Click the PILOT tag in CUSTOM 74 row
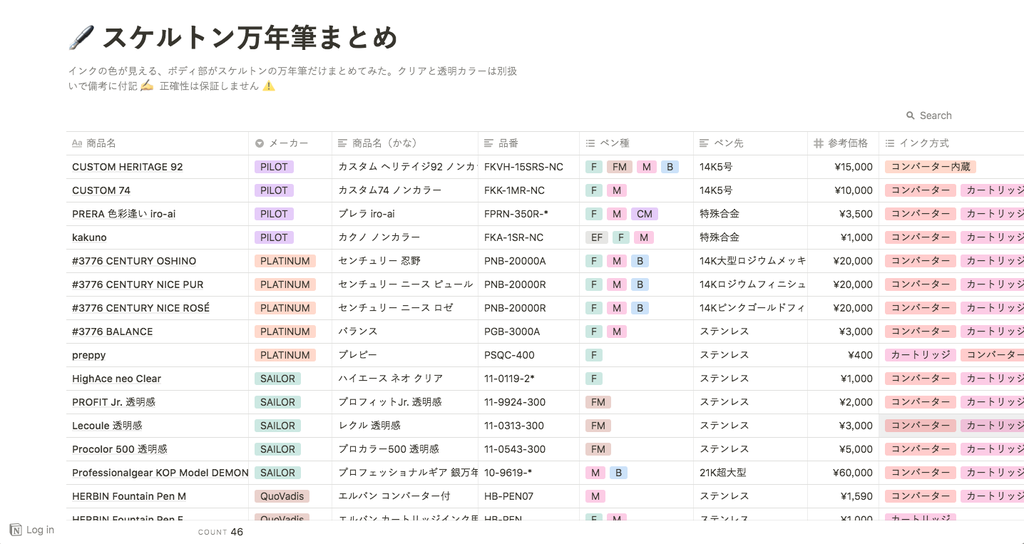 point(274,190)
